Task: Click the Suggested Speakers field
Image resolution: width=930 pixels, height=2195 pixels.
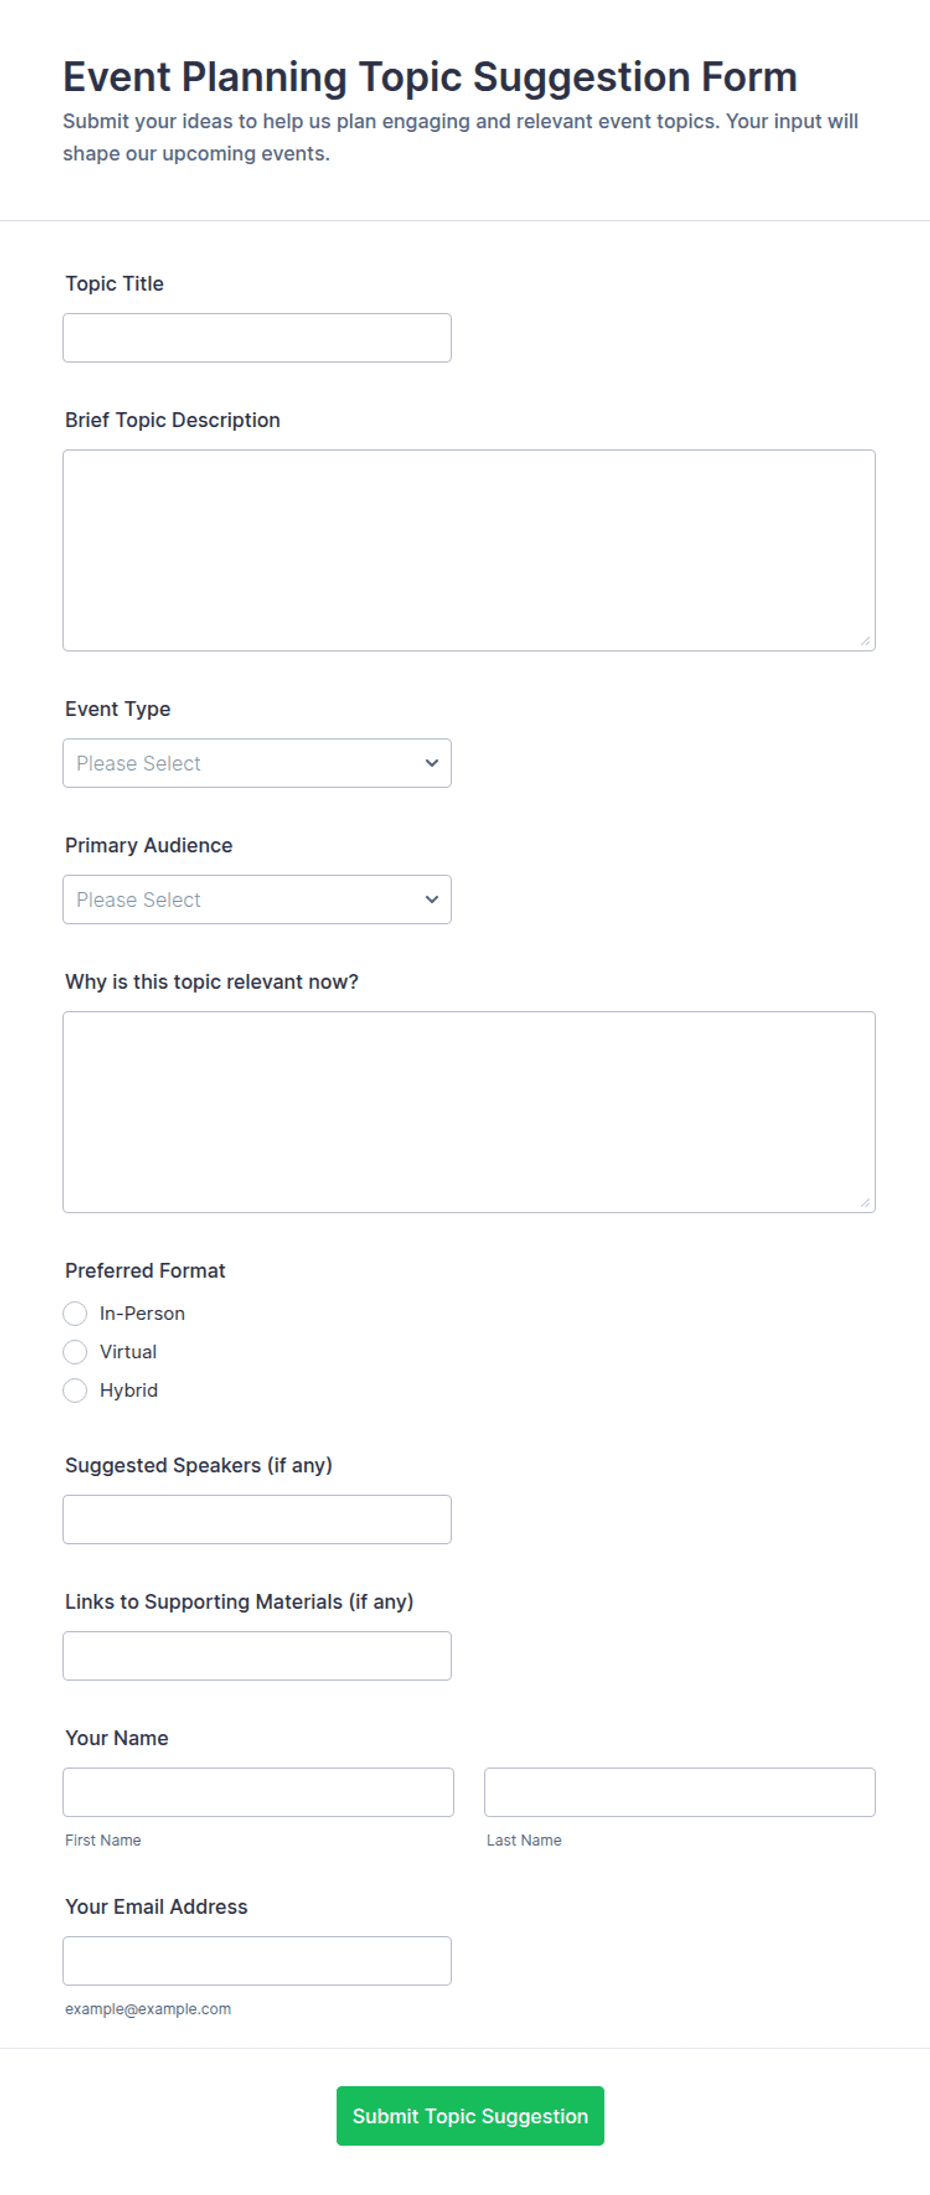Action: [x=257, y=1519]
